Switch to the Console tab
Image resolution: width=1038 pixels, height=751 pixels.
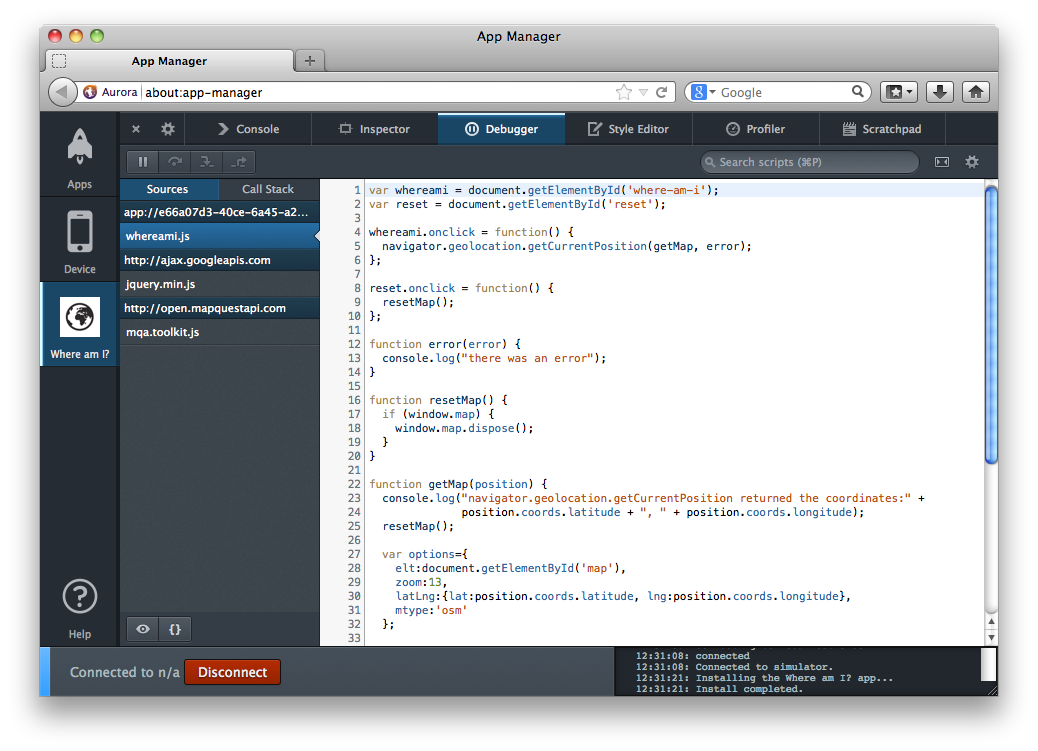coord(248,129)
